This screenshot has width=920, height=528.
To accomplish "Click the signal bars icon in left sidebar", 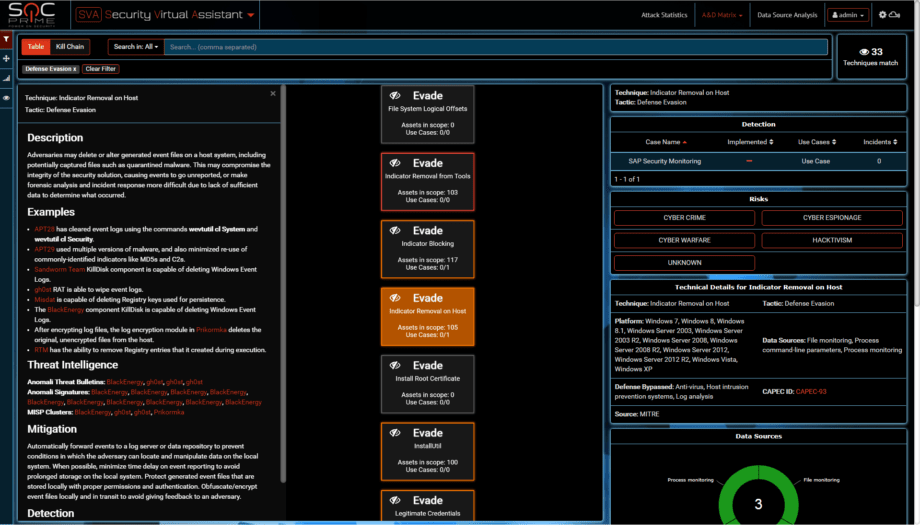I will coord(6,77).
